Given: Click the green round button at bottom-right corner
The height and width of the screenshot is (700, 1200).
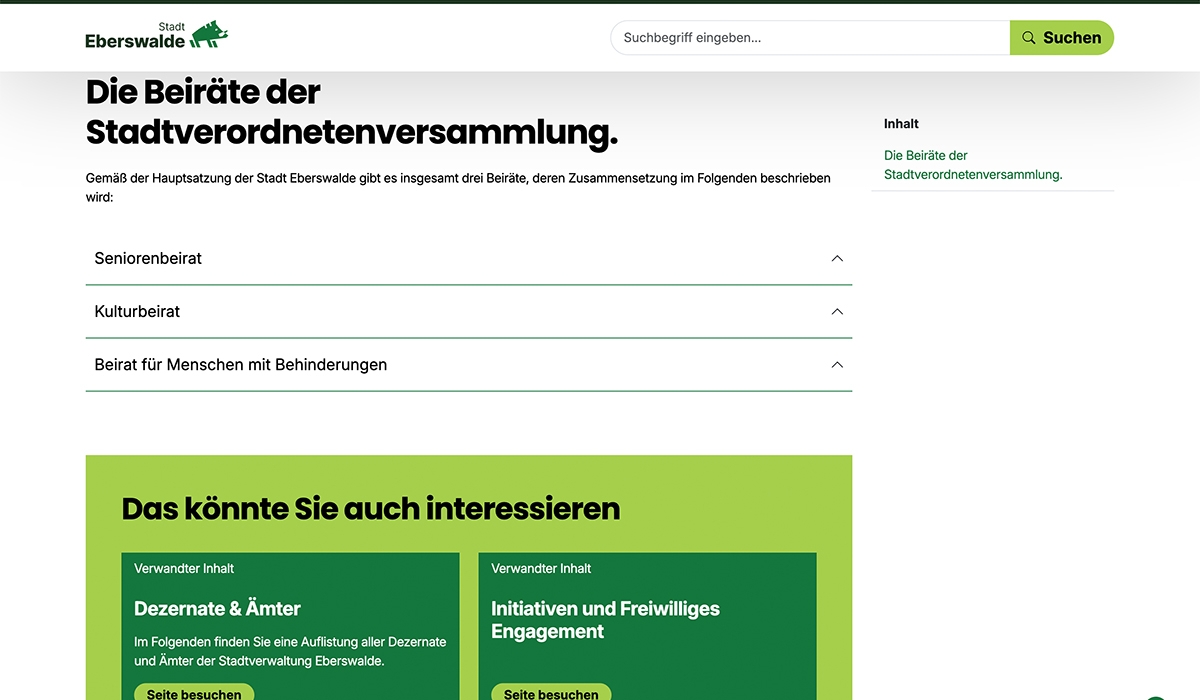Looking at the screenshot, I should click(x=1156, y=697).
